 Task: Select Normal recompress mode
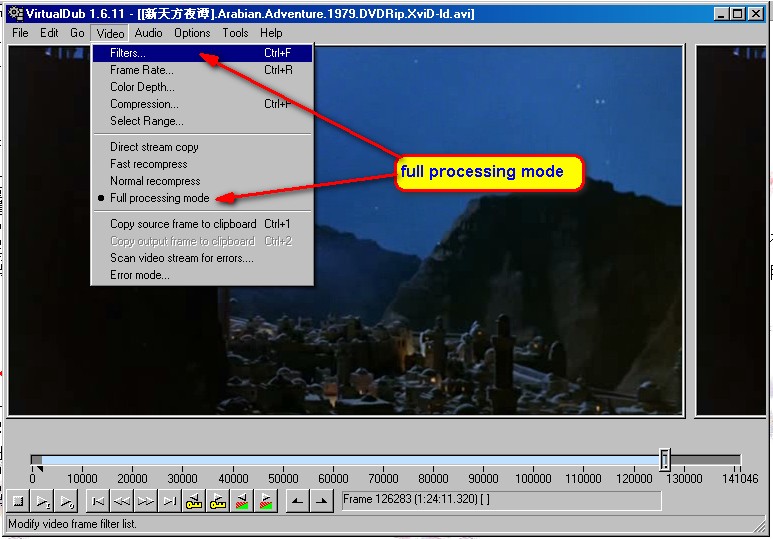(202, 181)
